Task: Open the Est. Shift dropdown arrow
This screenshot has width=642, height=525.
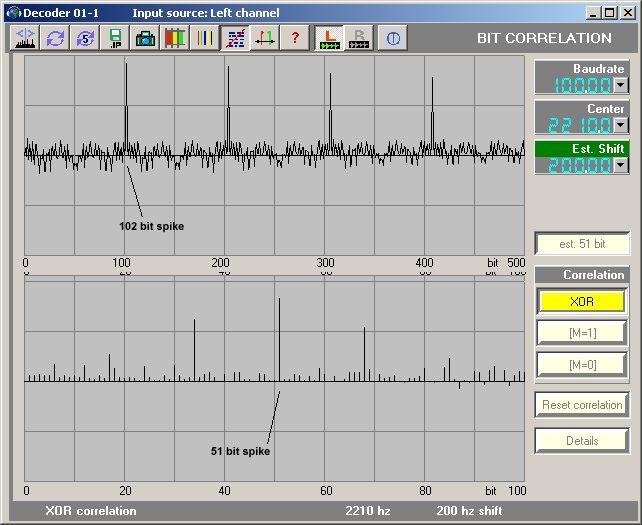Action: pyautogui.click(x=620, y=165)
